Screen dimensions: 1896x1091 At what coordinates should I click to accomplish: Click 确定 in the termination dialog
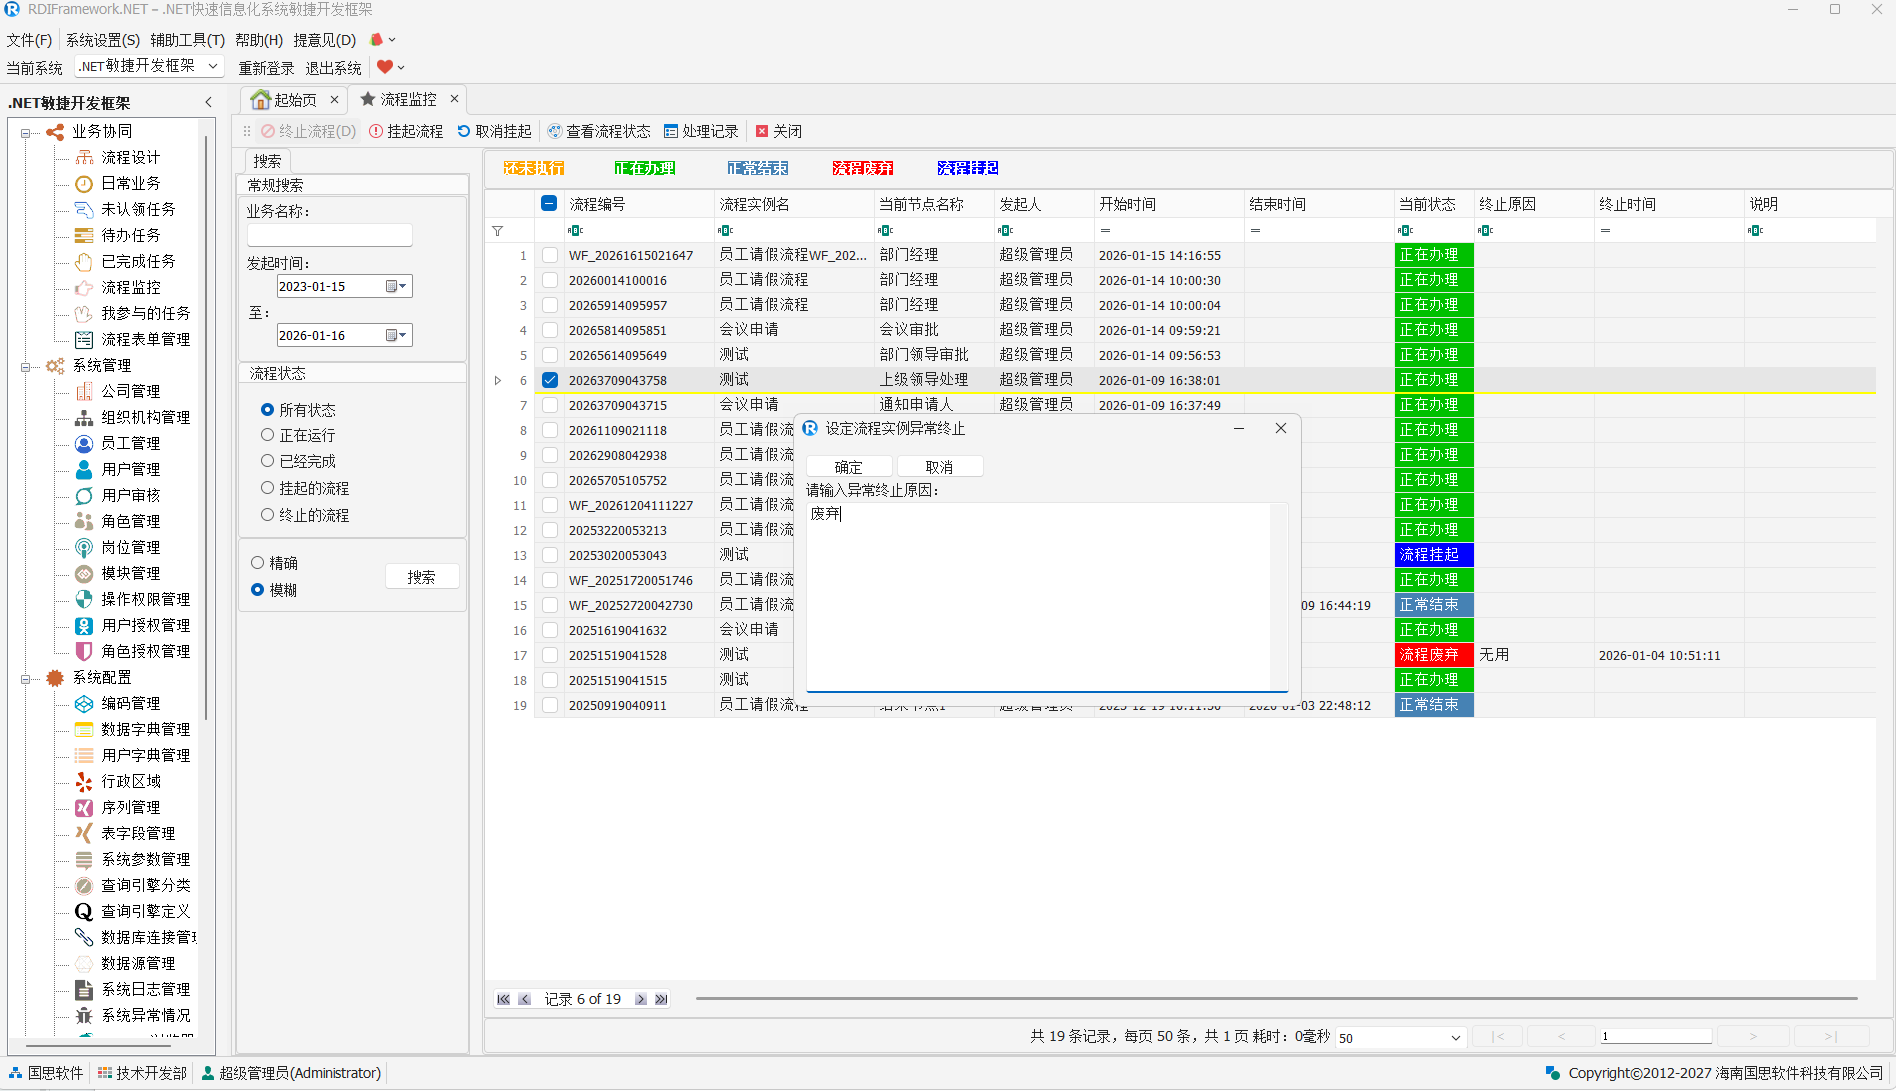(849, 467)
